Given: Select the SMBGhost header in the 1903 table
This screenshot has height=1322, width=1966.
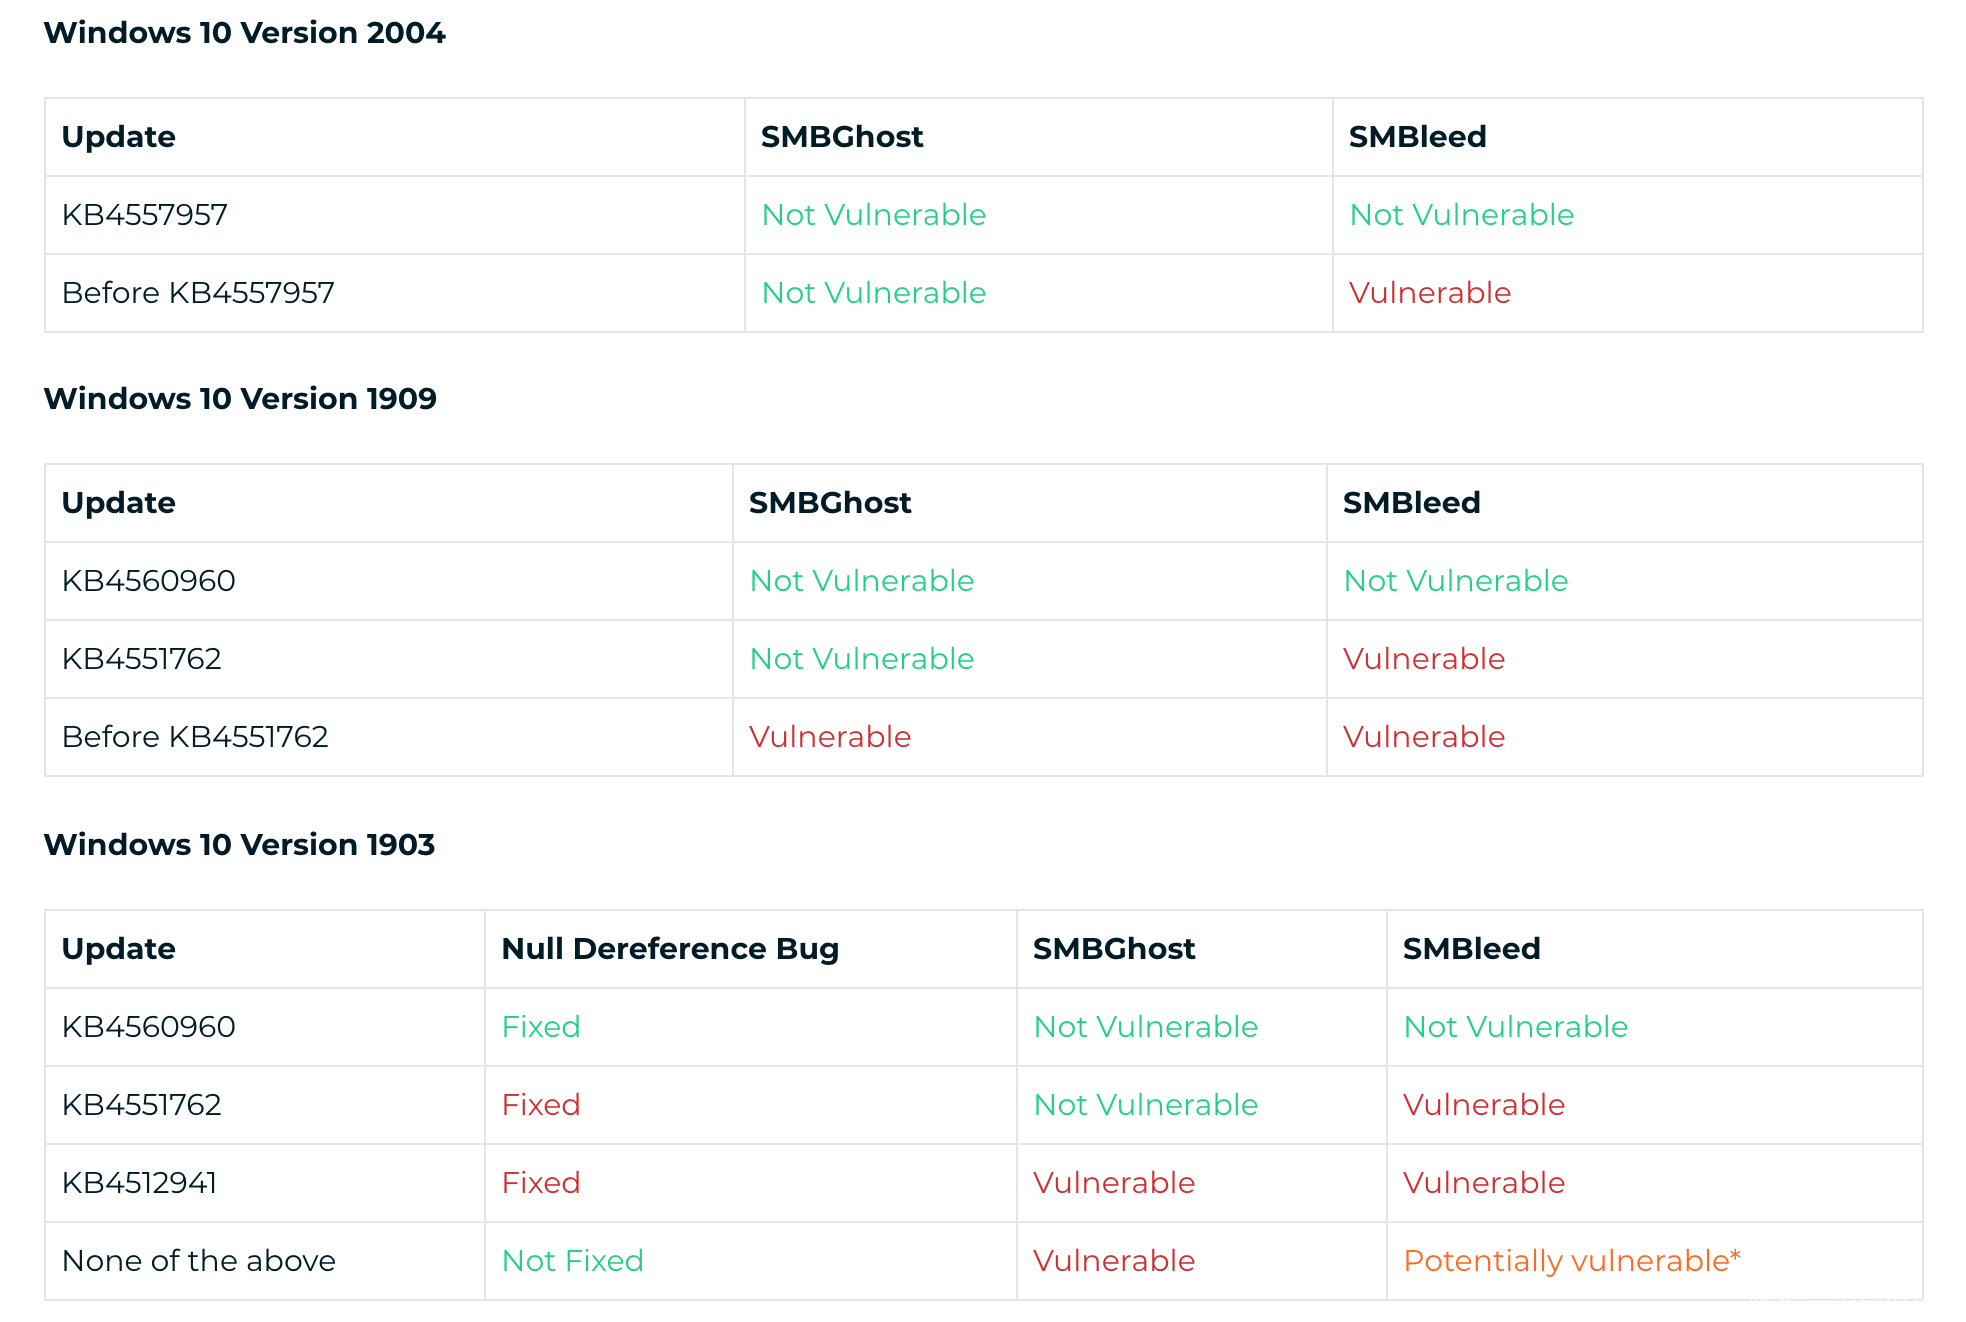Looking at the screenshot, I should click(x=1114, y=949).
